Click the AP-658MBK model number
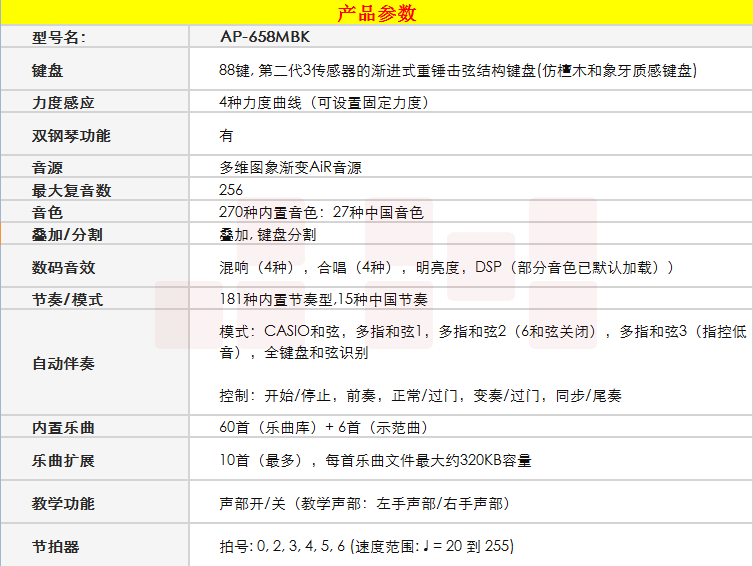Screen dimensions: 753x566 [262, 37]
